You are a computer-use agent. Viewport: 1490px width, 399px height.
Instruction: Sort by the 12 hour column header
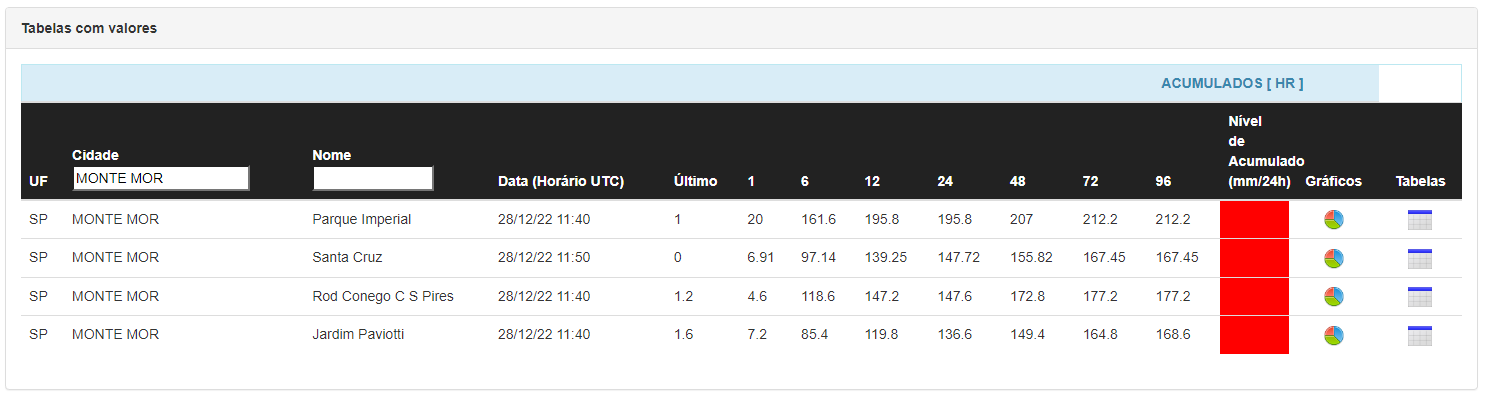pos(873,182)
